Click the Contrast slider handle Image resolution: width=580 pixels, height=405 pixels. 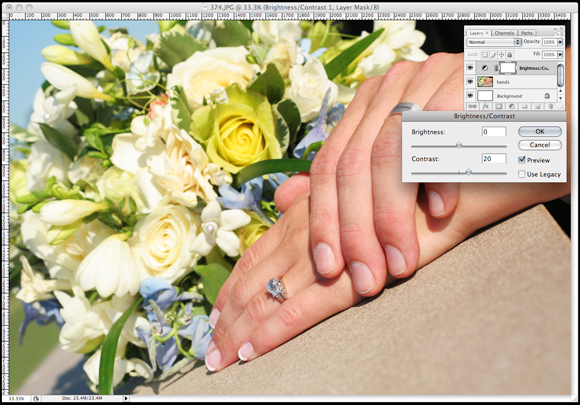point(469,172)
